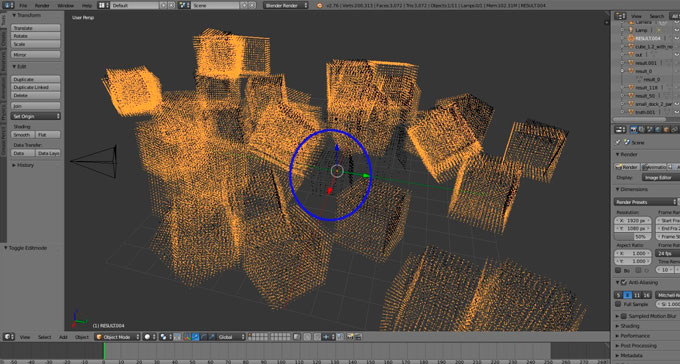The width and height of the screenshot is (680, 364).
Task: Click the info editor type icon top-left
Action: click(9, 6)
